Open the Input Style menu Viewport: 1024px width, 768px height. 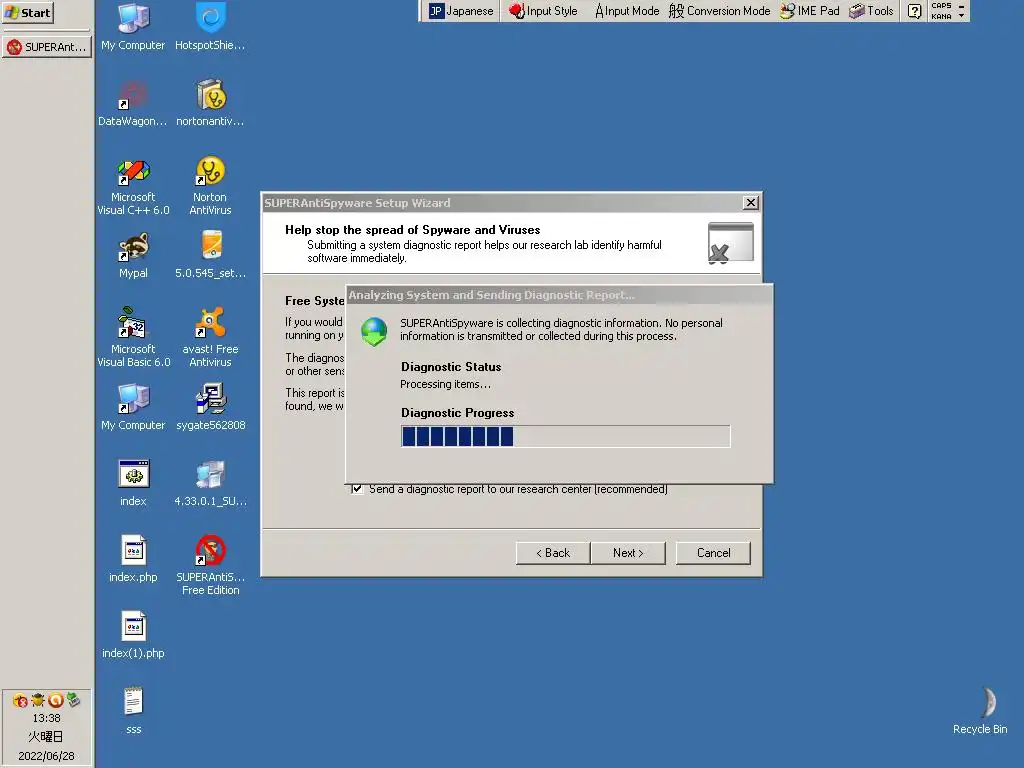coord(543,11)
